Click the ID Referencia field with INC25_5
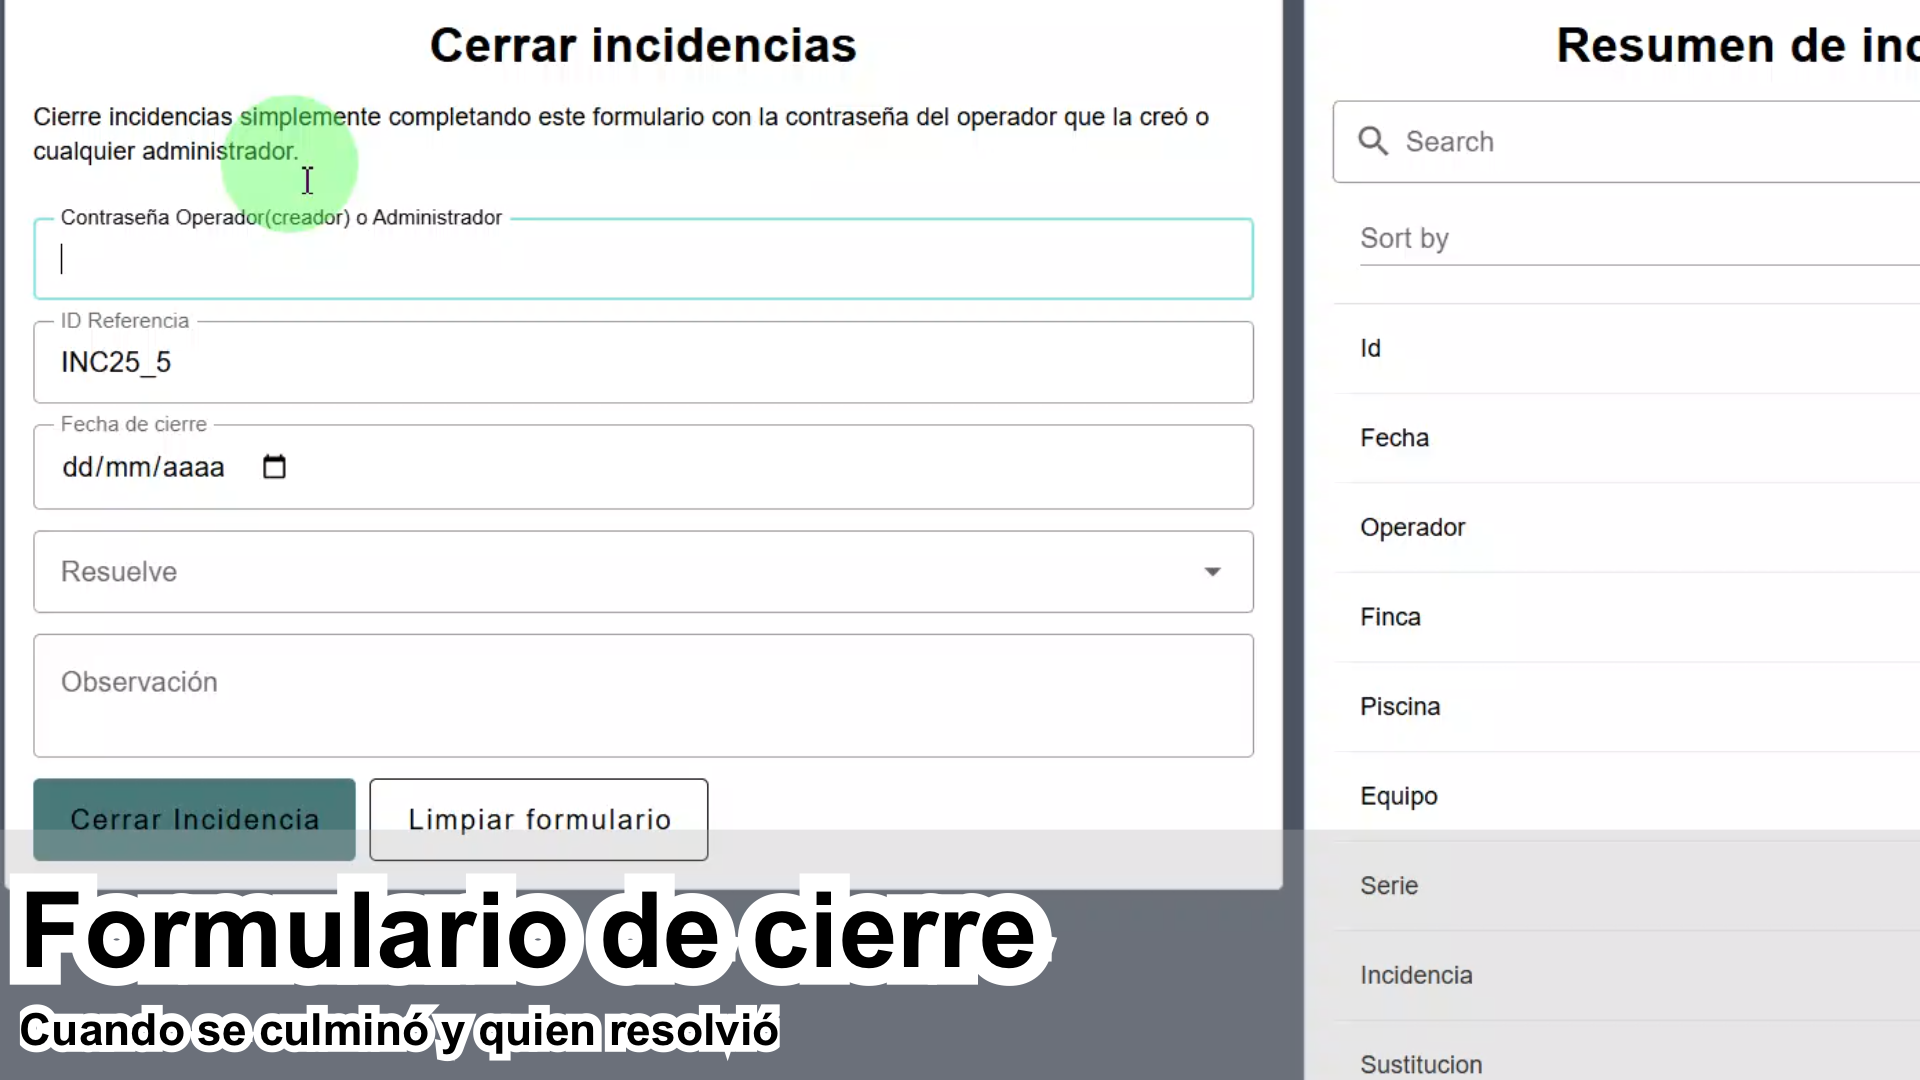 pos(642,363)
